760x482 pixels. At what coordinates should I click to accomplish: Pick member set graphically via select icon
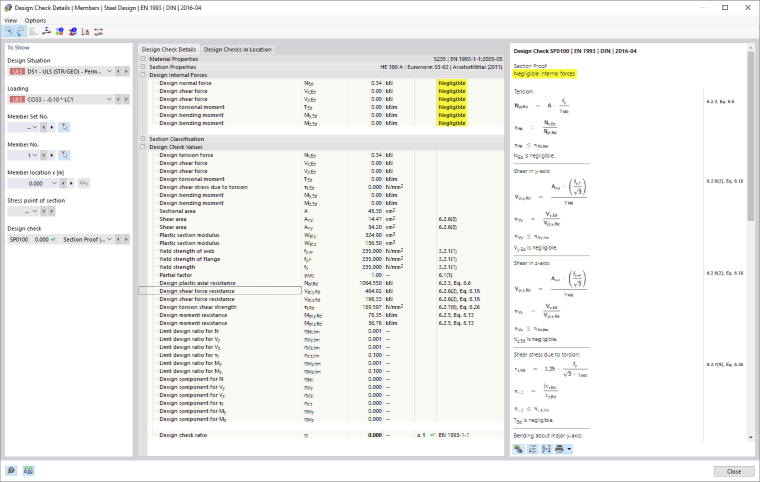(64, 127)
